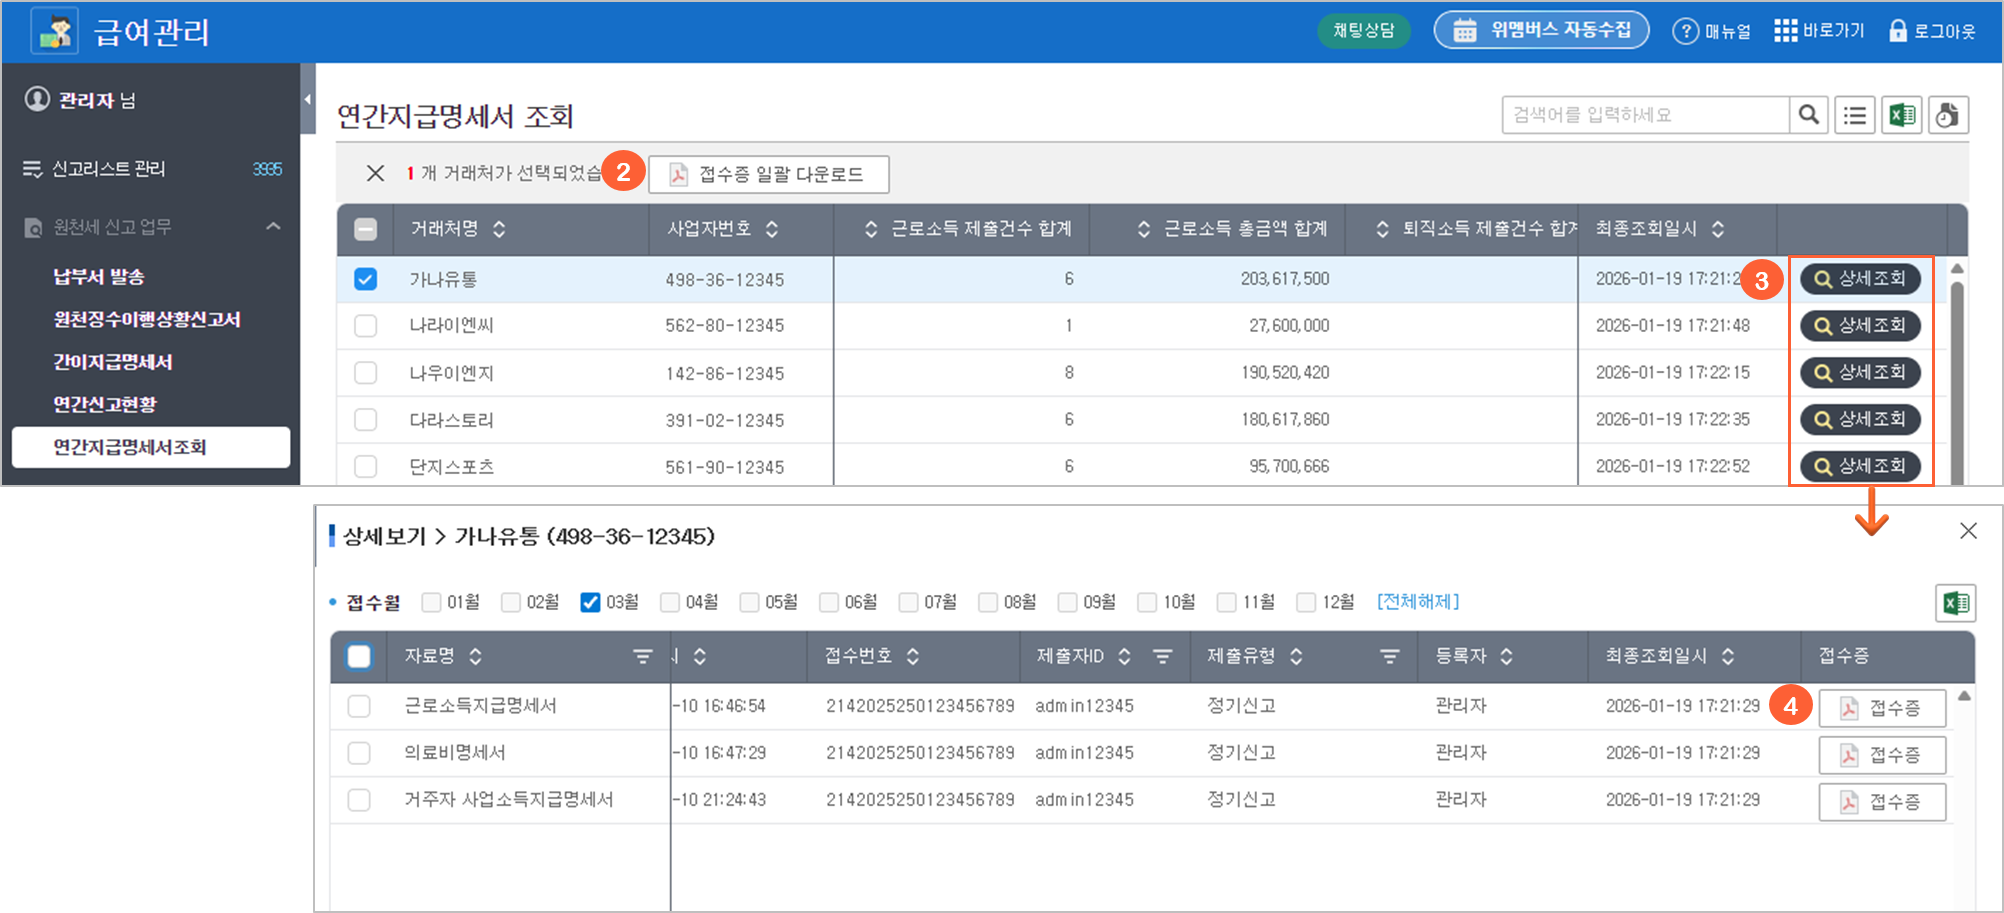This screenshot has height=913, width=2004.
Task: Select the 근로소득지급명세서 row checkbox
Action: [359, 706]
